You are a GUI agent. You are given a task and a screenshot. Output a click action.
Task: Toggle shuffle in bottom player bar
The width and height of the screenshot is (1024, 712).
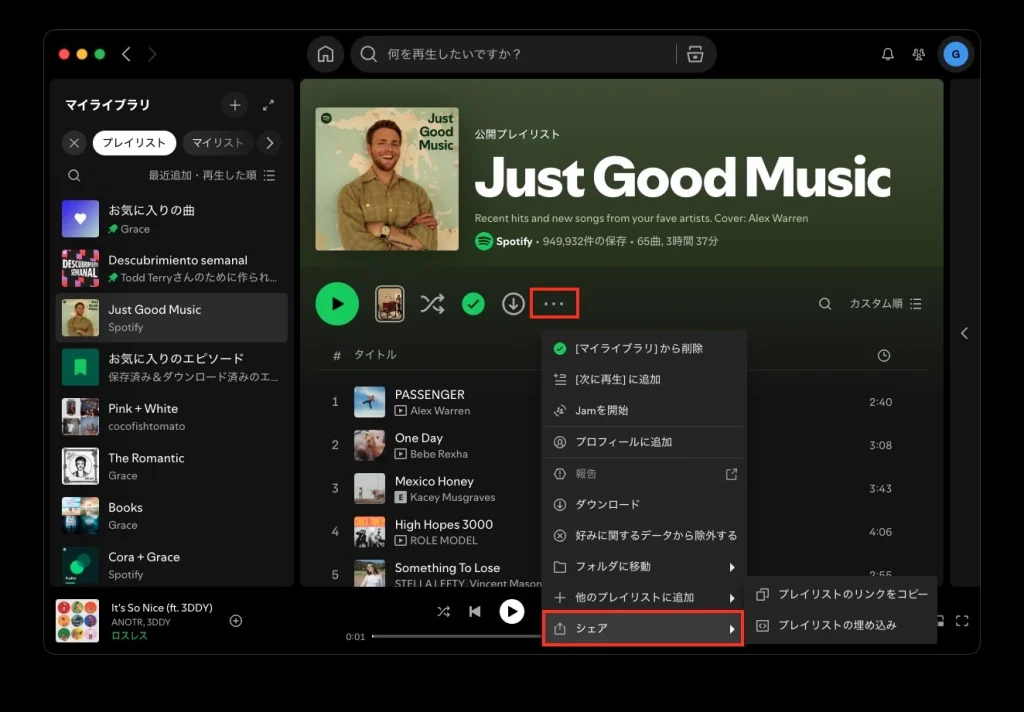click(x=443, y=611)
